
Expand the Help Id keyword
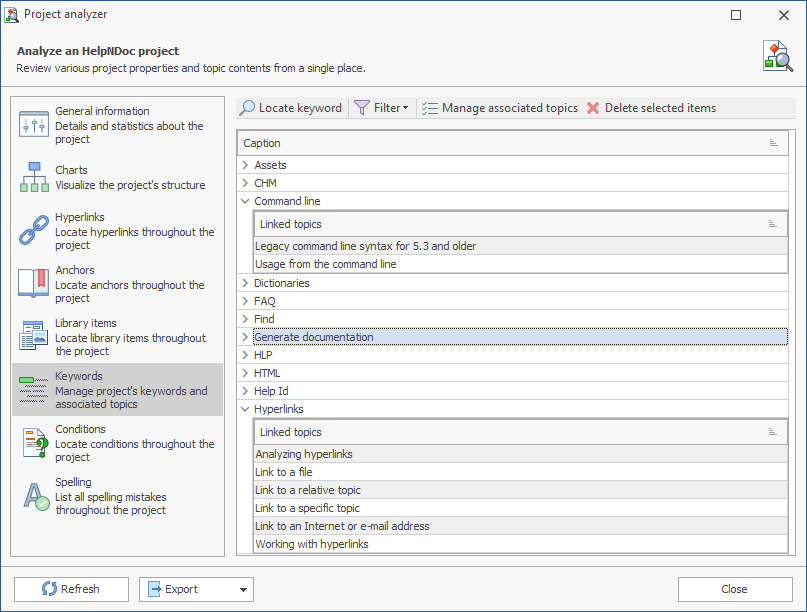pyautogui.click(x=245, y=391)
